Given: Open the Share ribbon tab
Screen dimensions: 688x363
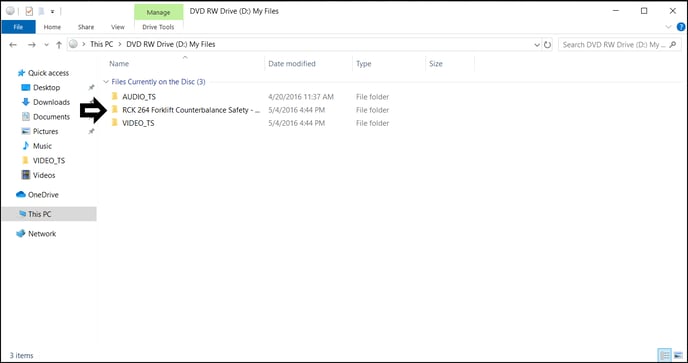Looking at the screenshot, I should pos(86,27).
